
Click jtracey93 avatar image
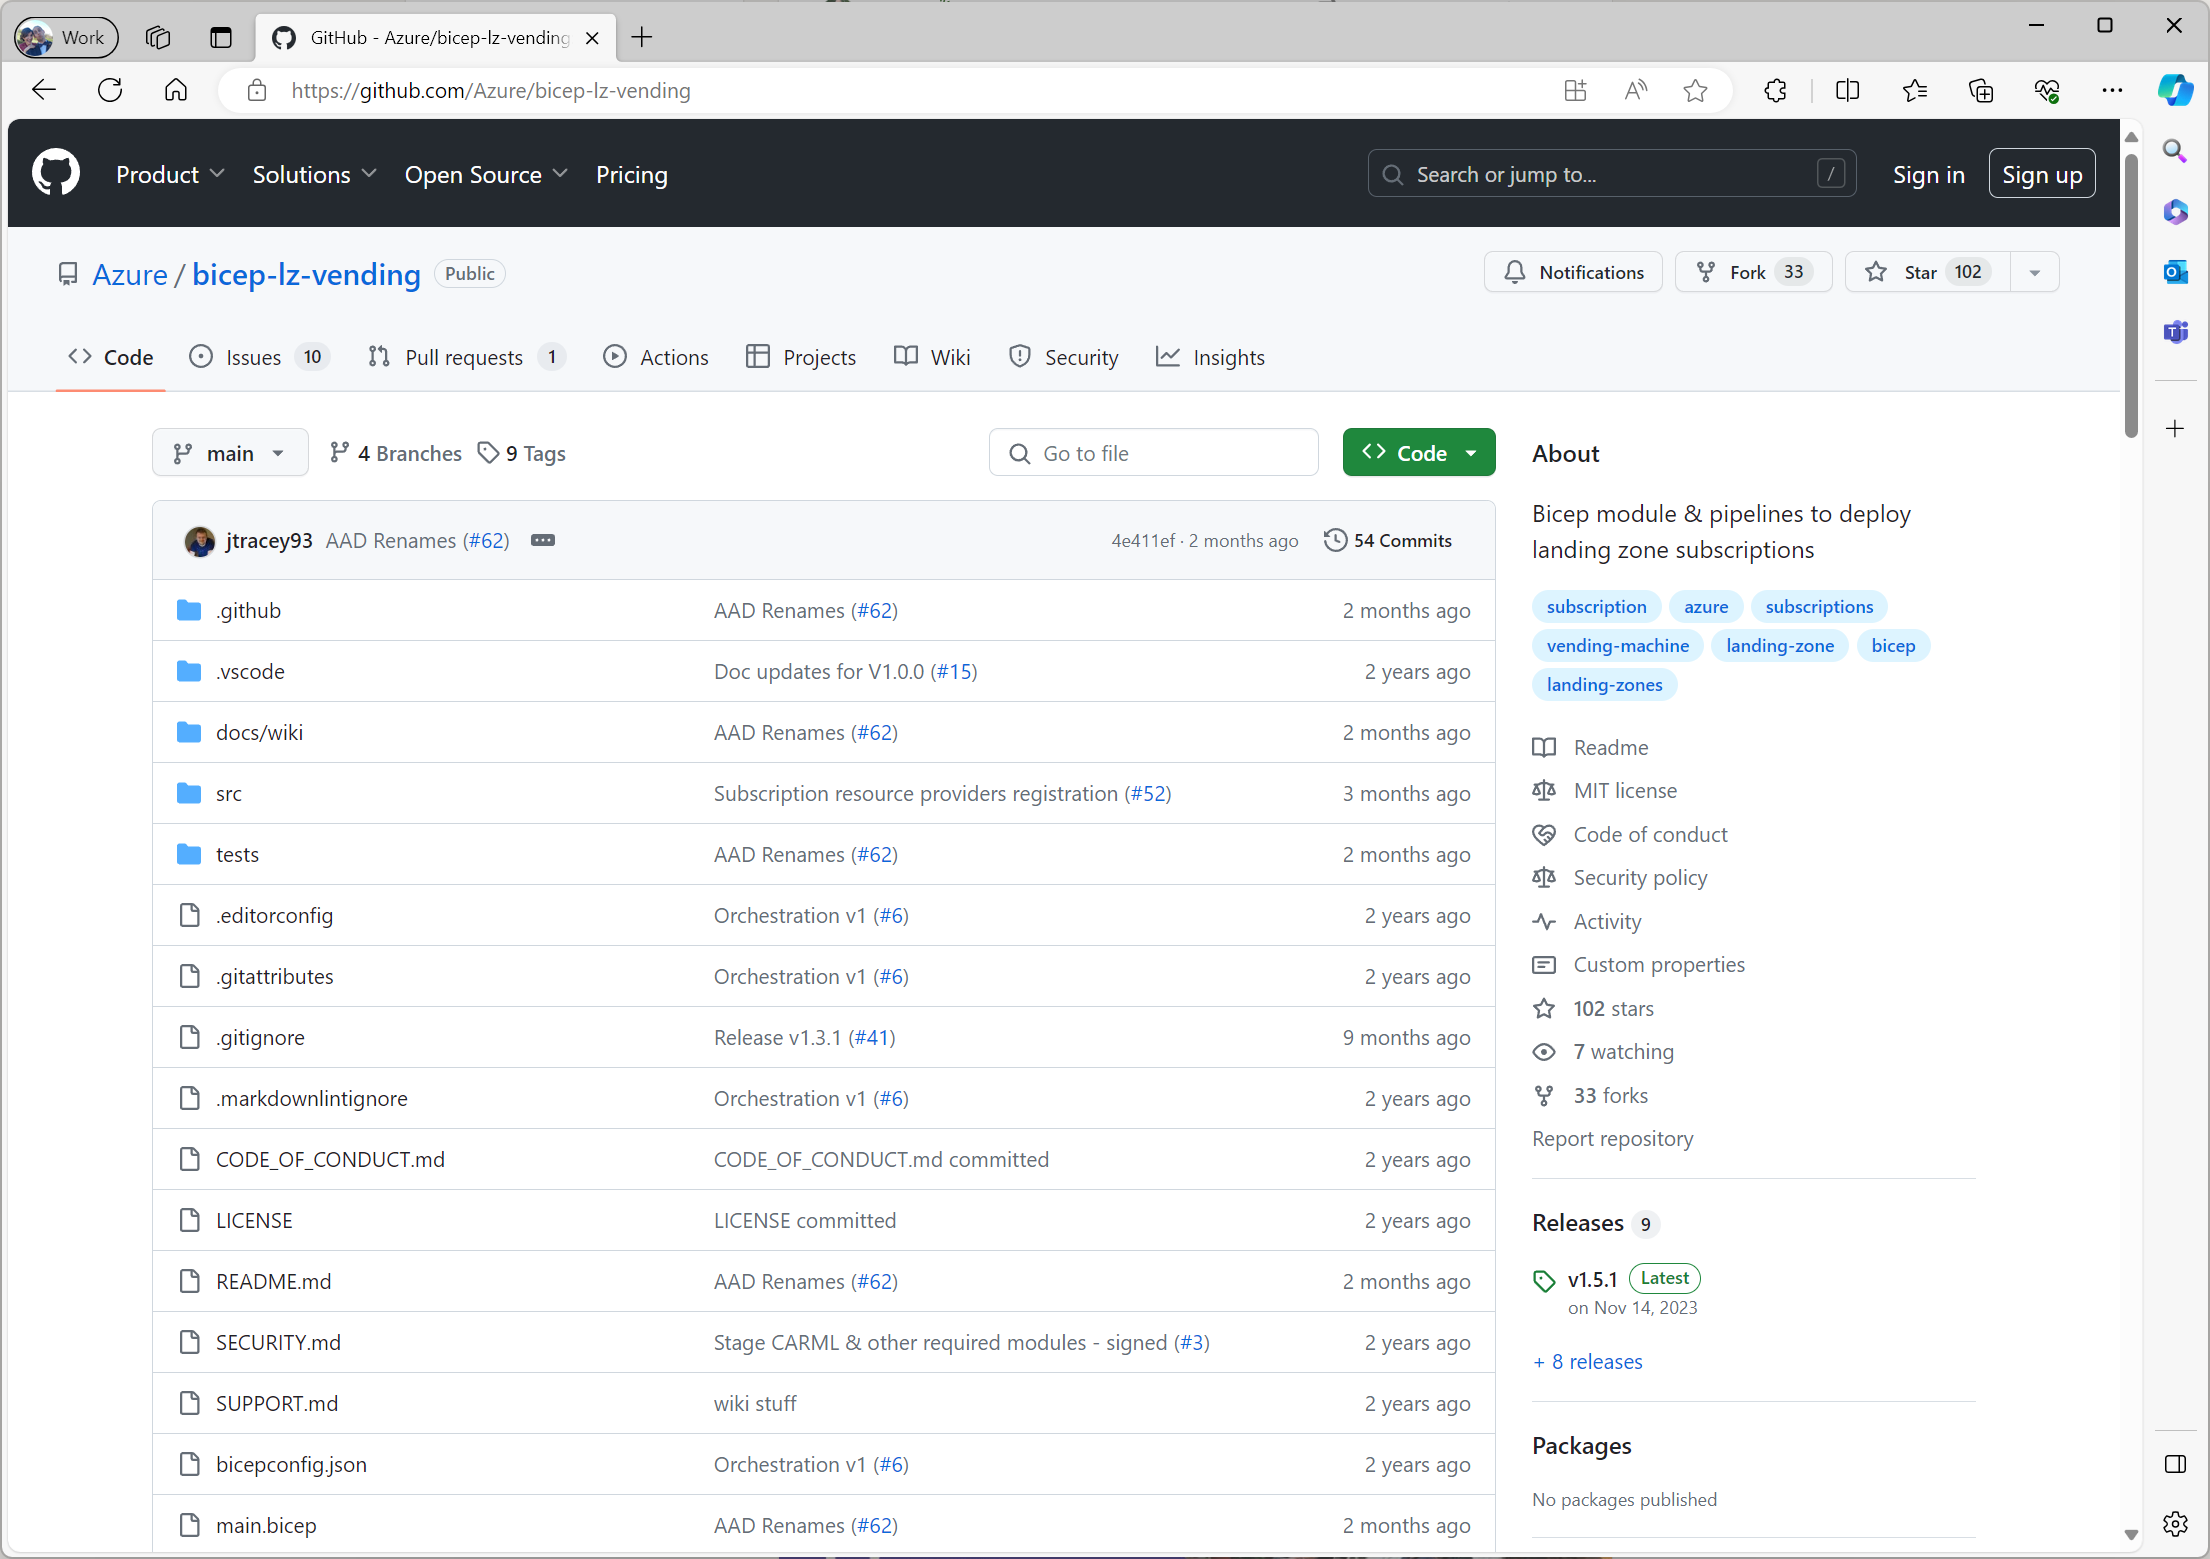tap(200, 541)
